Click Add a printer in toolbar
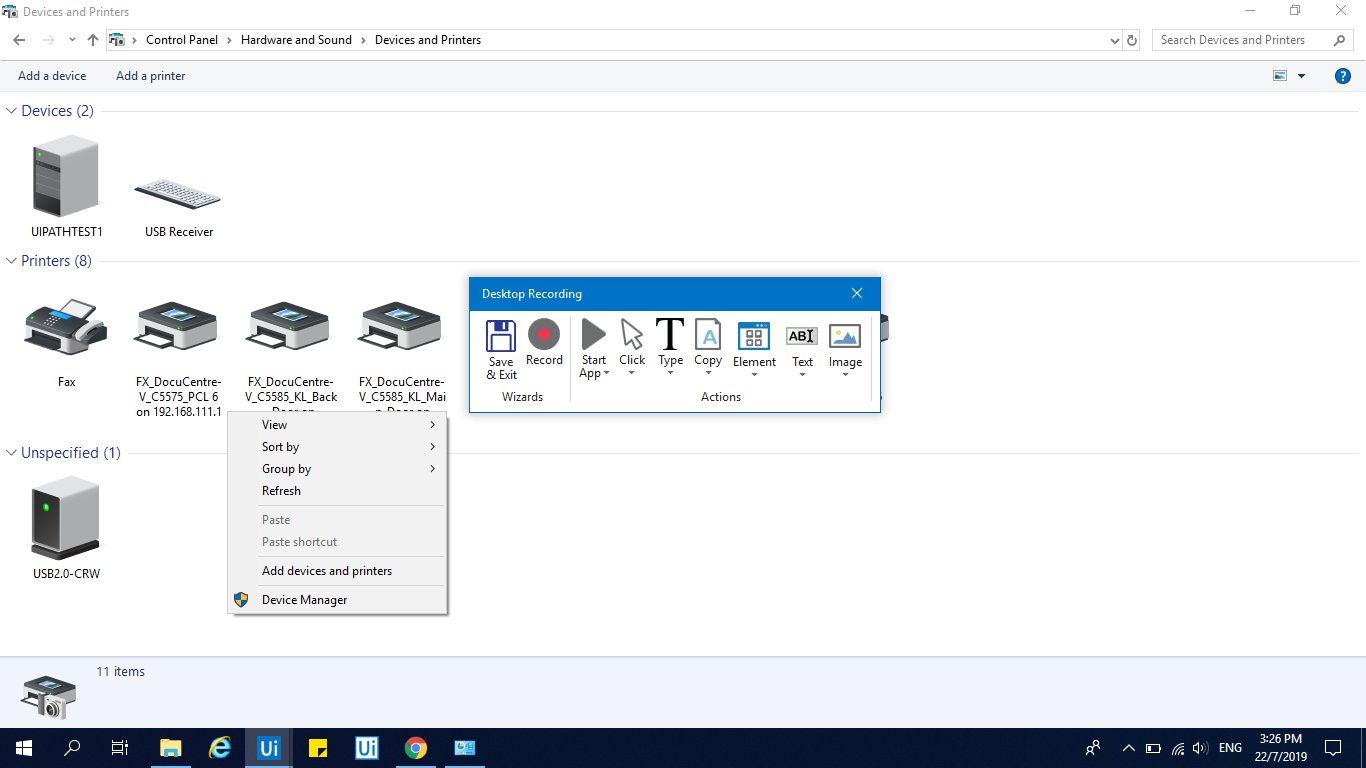Viewport: 1366px width, 768px height. click(151, 76)
